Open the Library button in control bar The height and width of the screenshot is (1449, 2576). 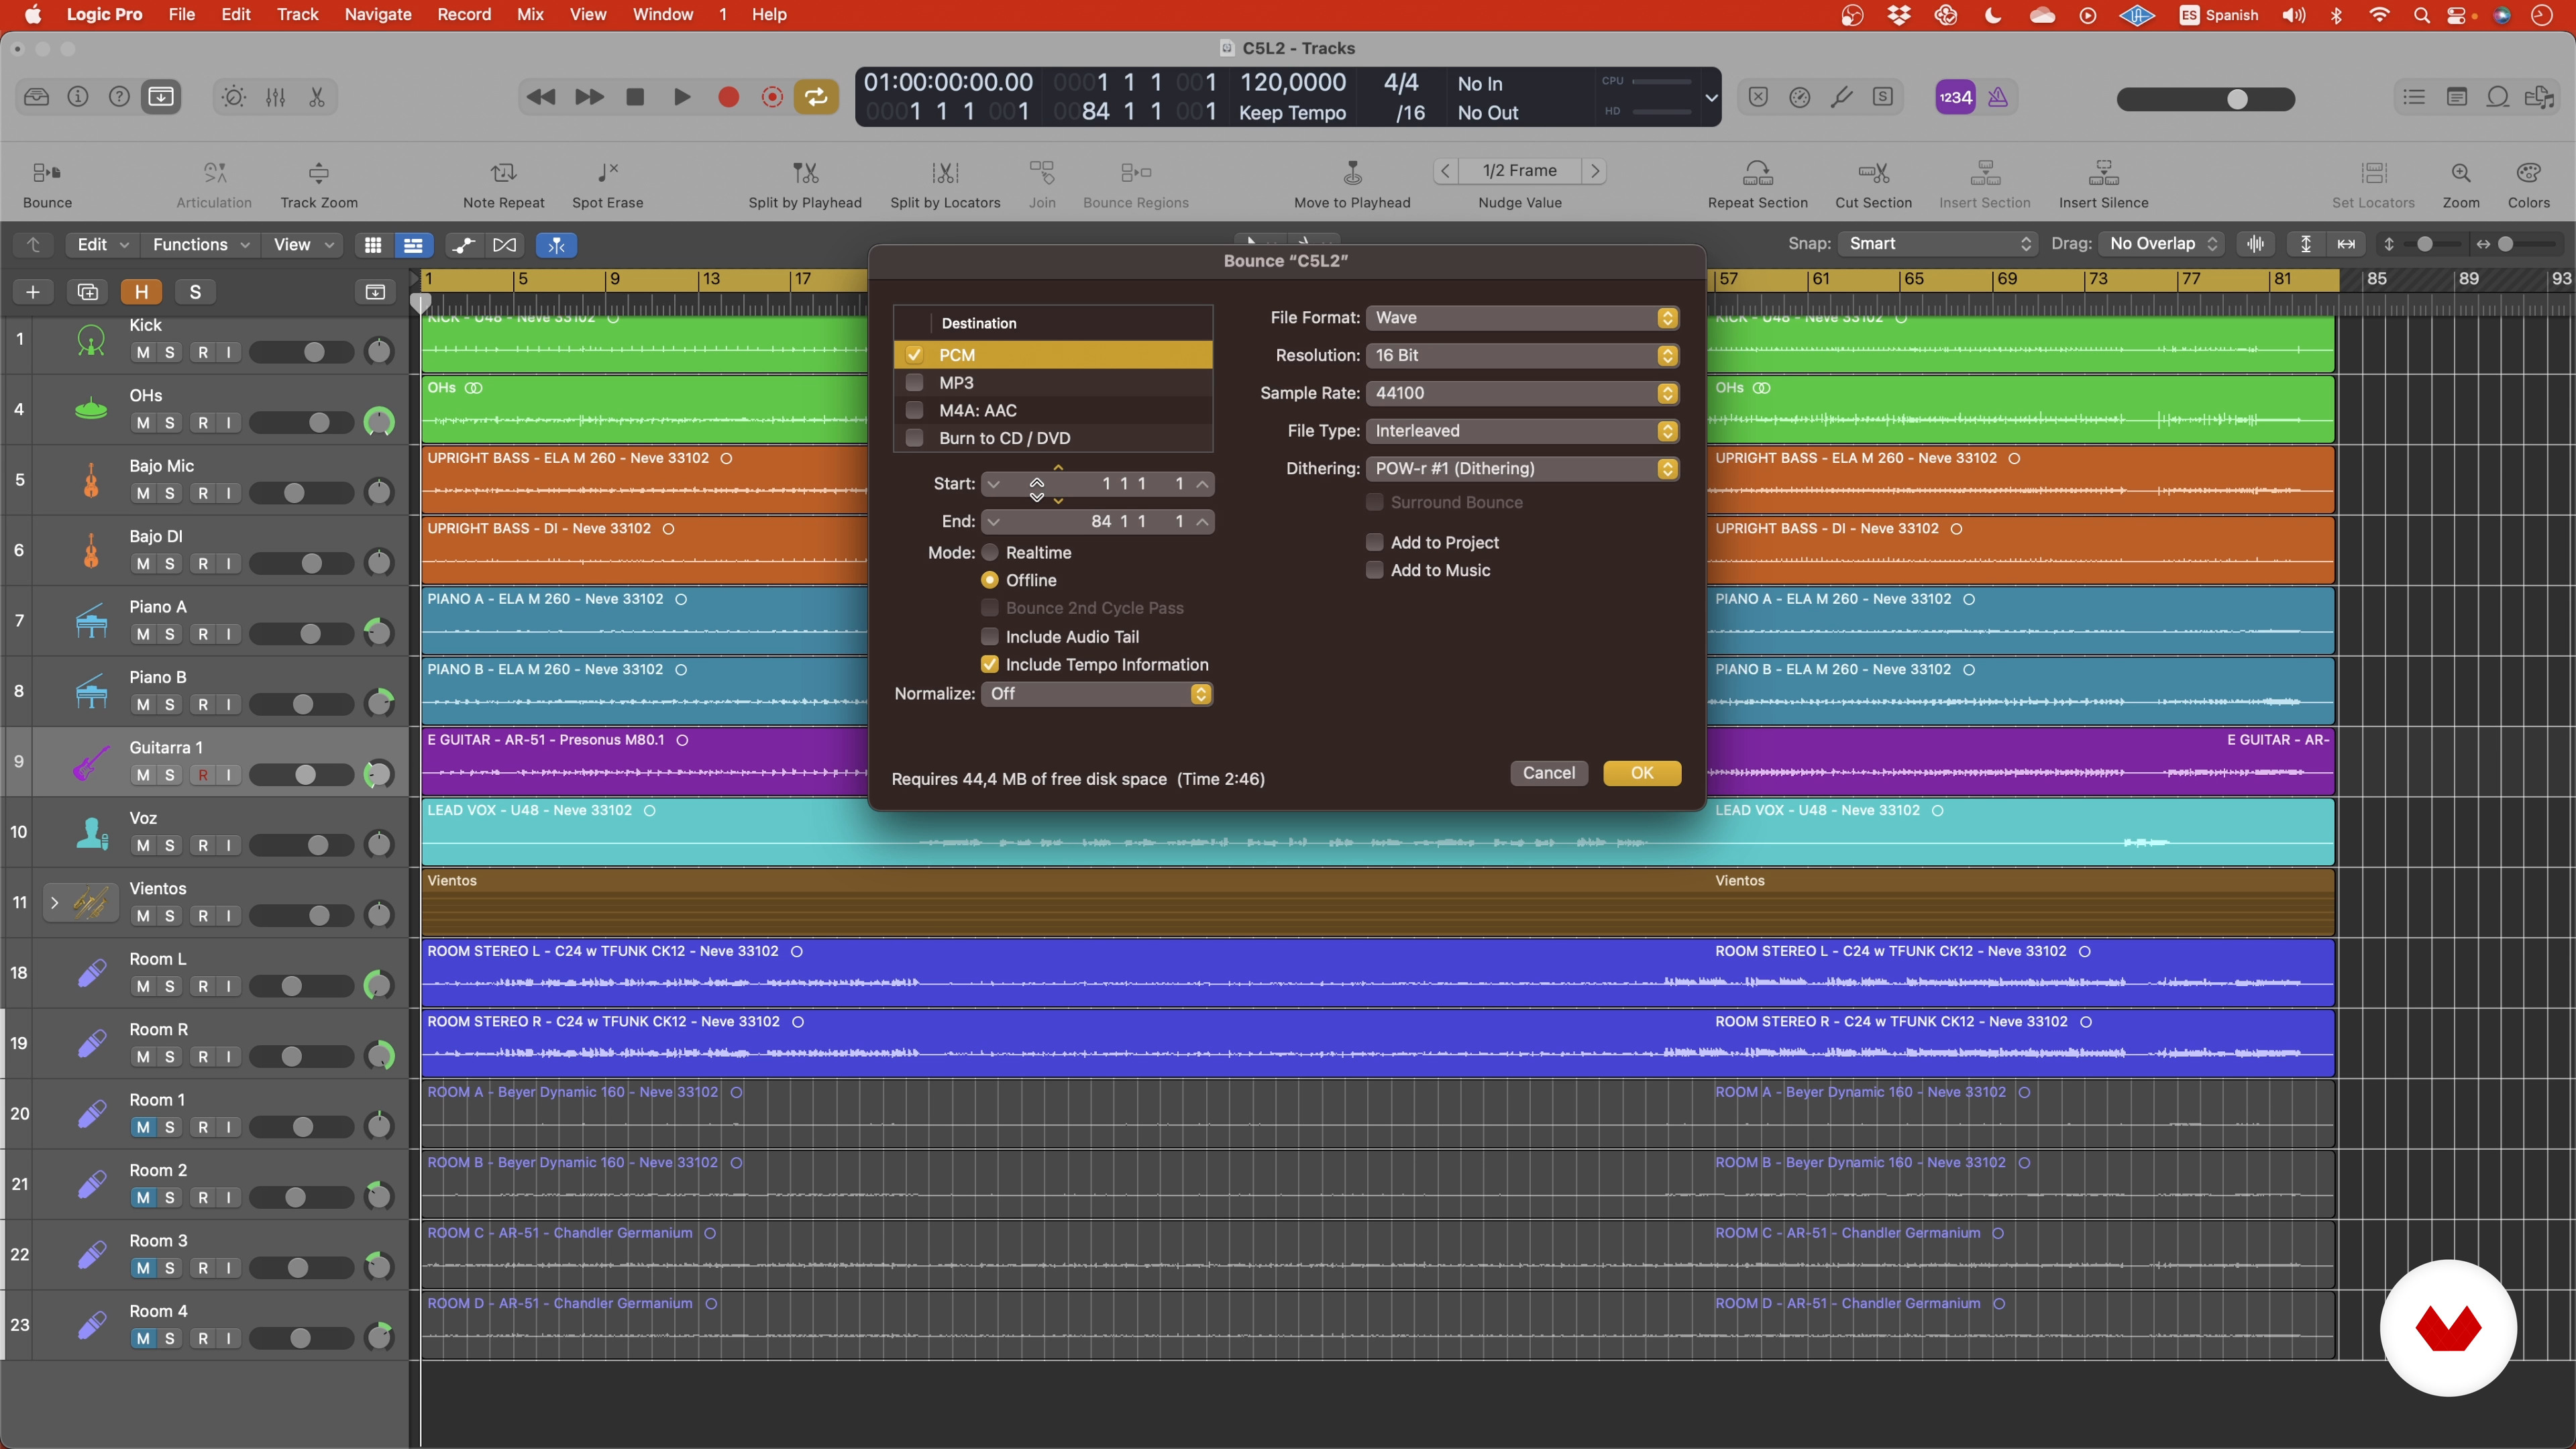(37, 97)
